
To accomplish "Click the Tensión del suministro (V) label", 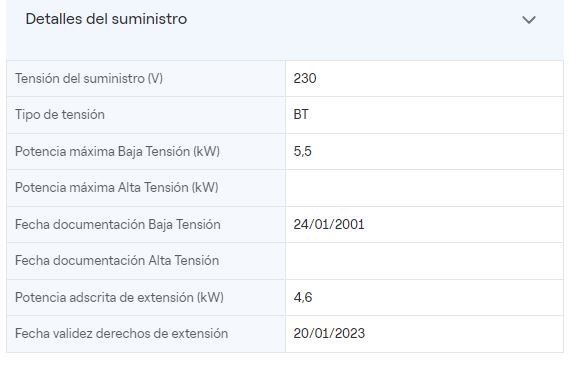I will tap(89, 79).
